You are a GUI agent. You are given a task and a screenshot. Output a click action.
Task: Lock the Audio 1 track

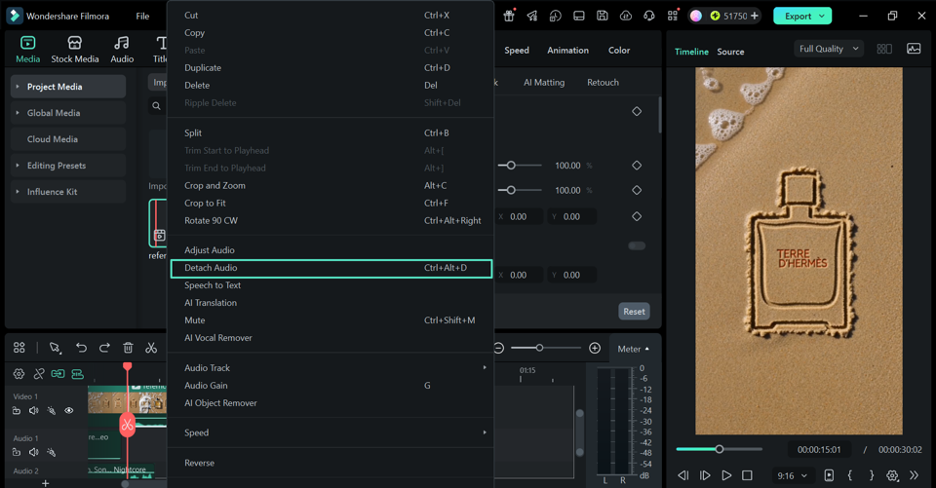17,452
